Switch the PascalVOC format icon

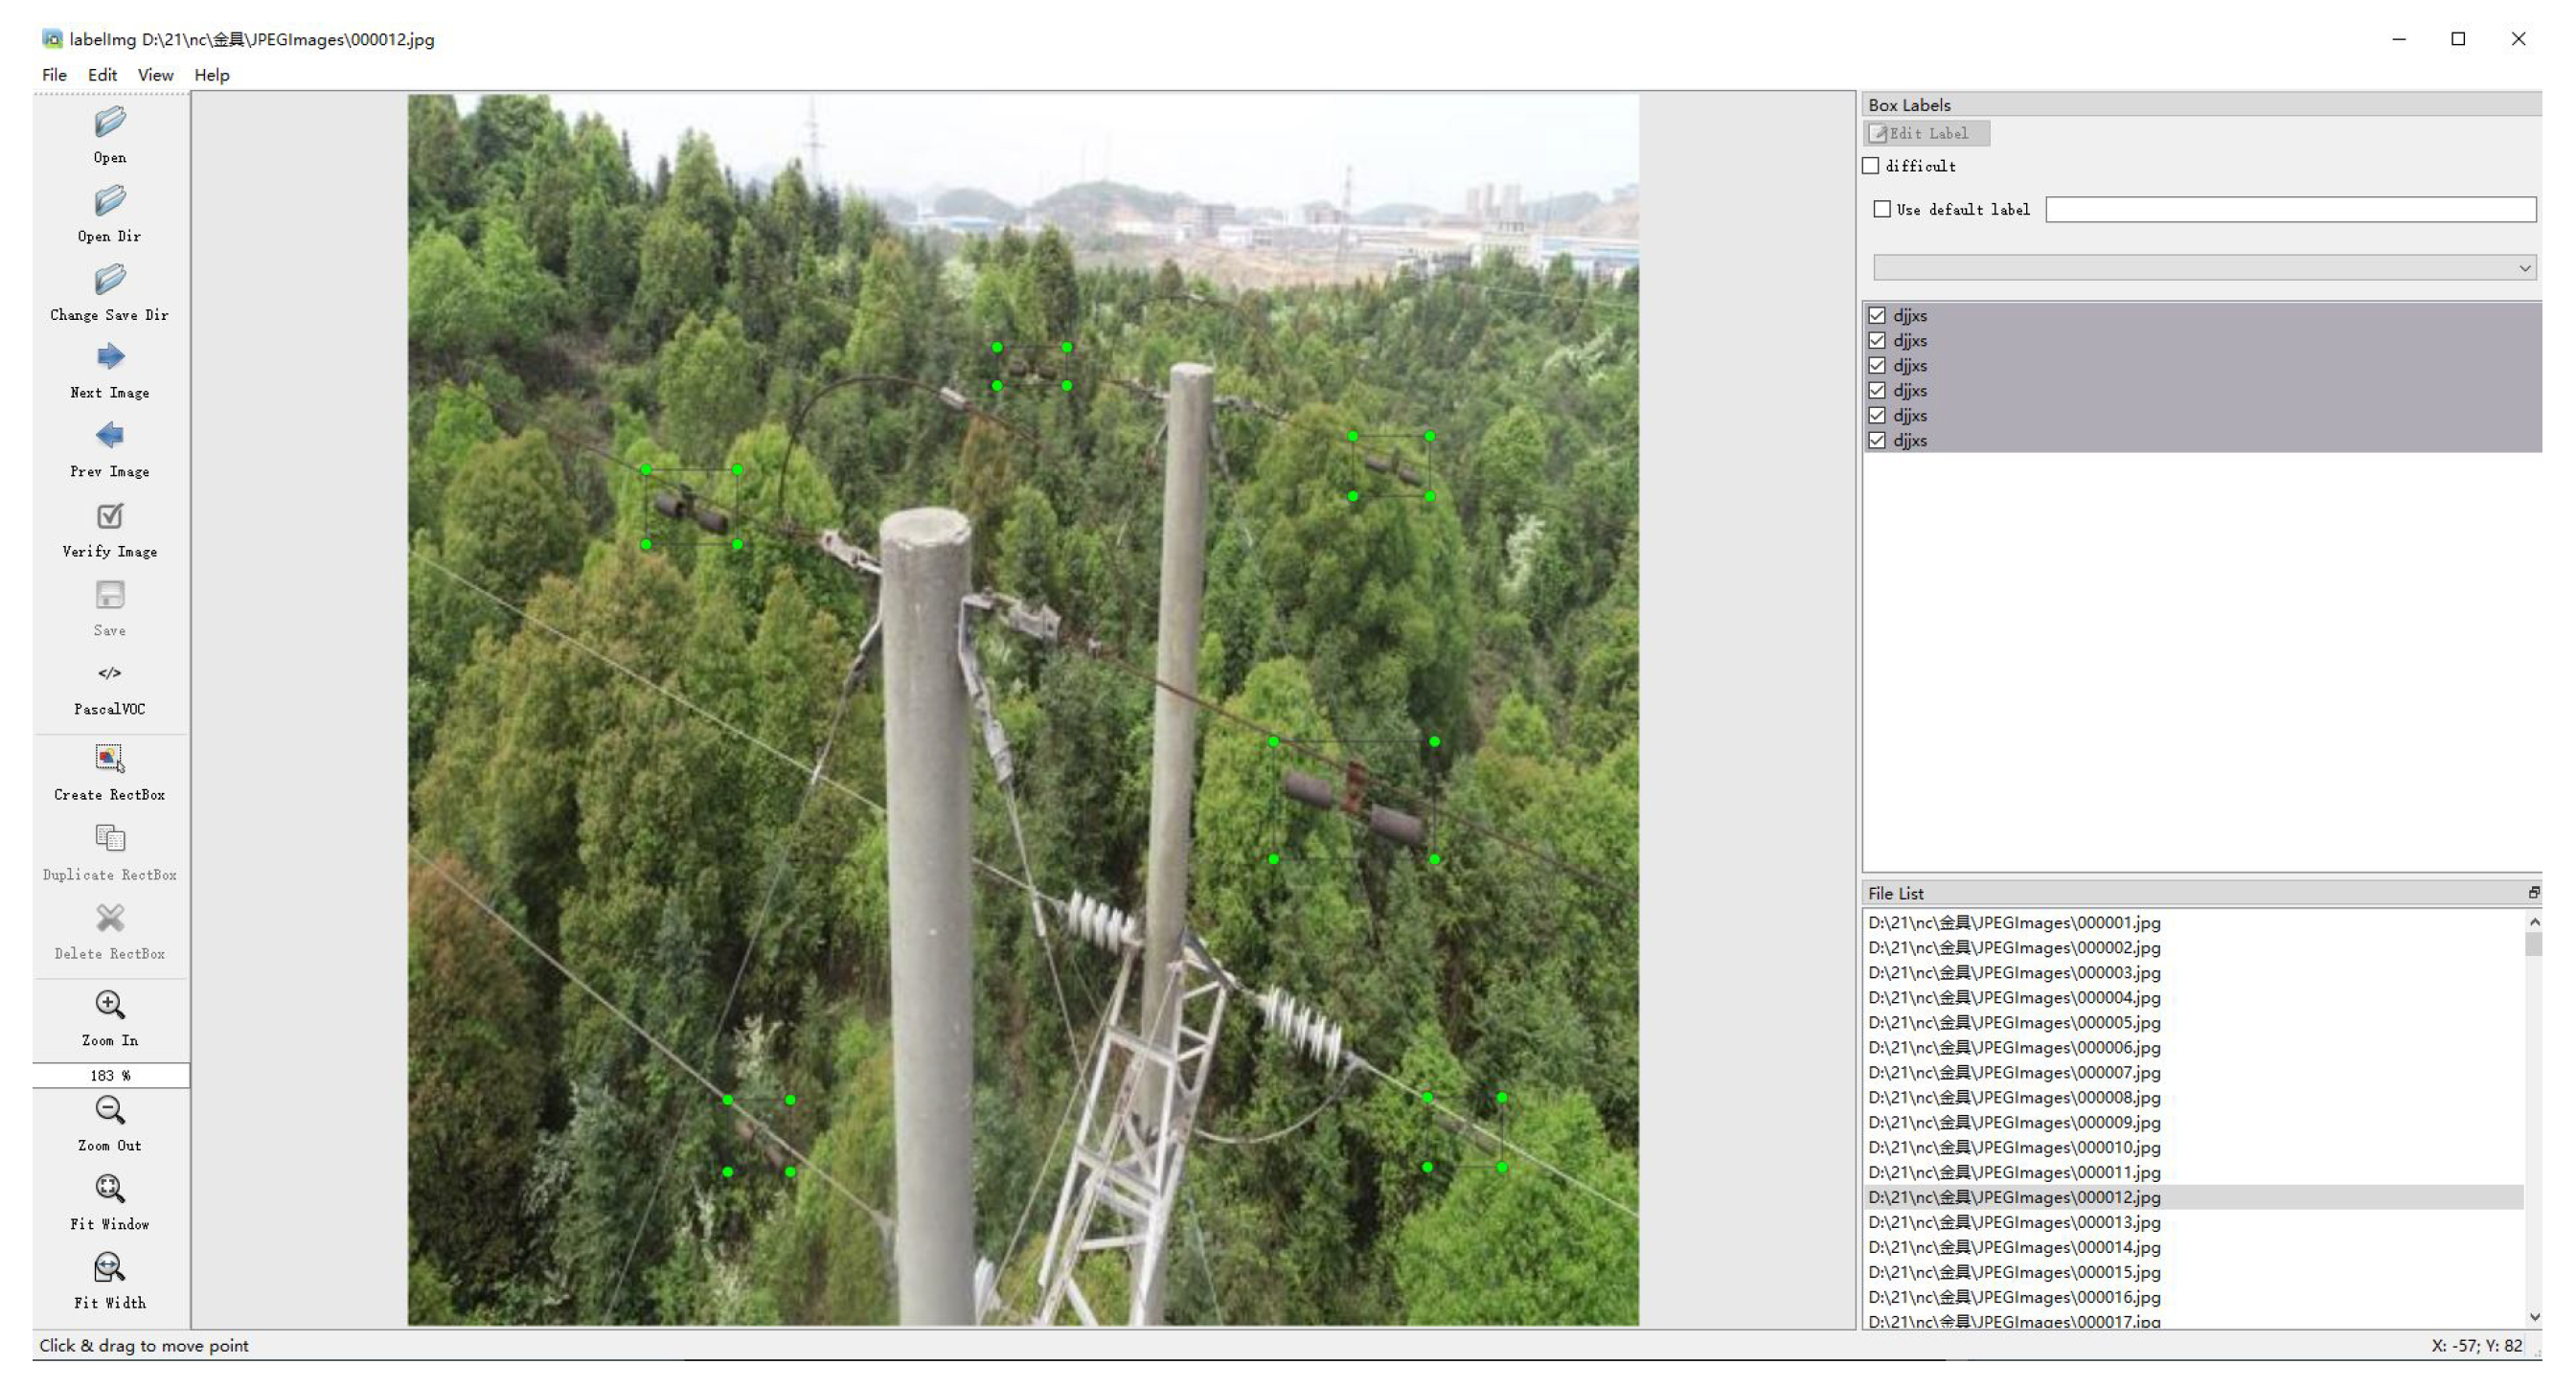(x=110, y=674)
